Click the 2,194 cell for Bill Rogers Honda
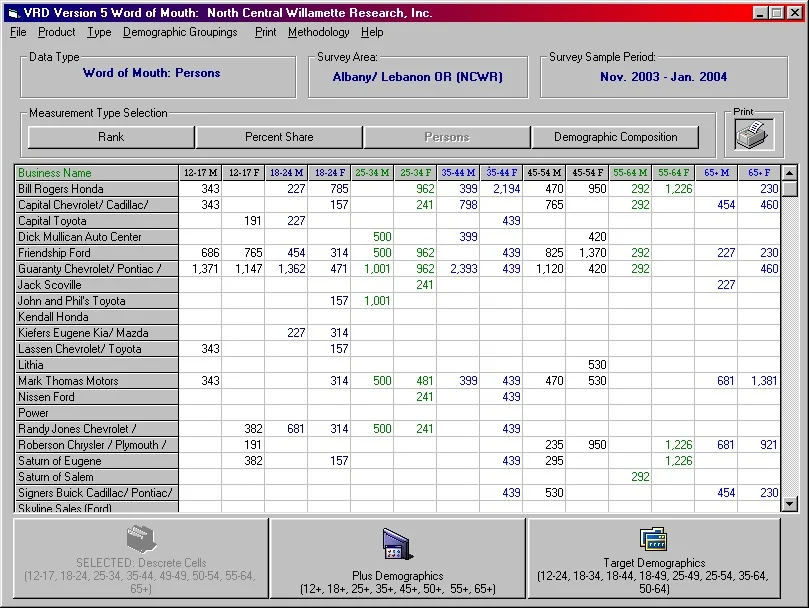 click(501, 189)
